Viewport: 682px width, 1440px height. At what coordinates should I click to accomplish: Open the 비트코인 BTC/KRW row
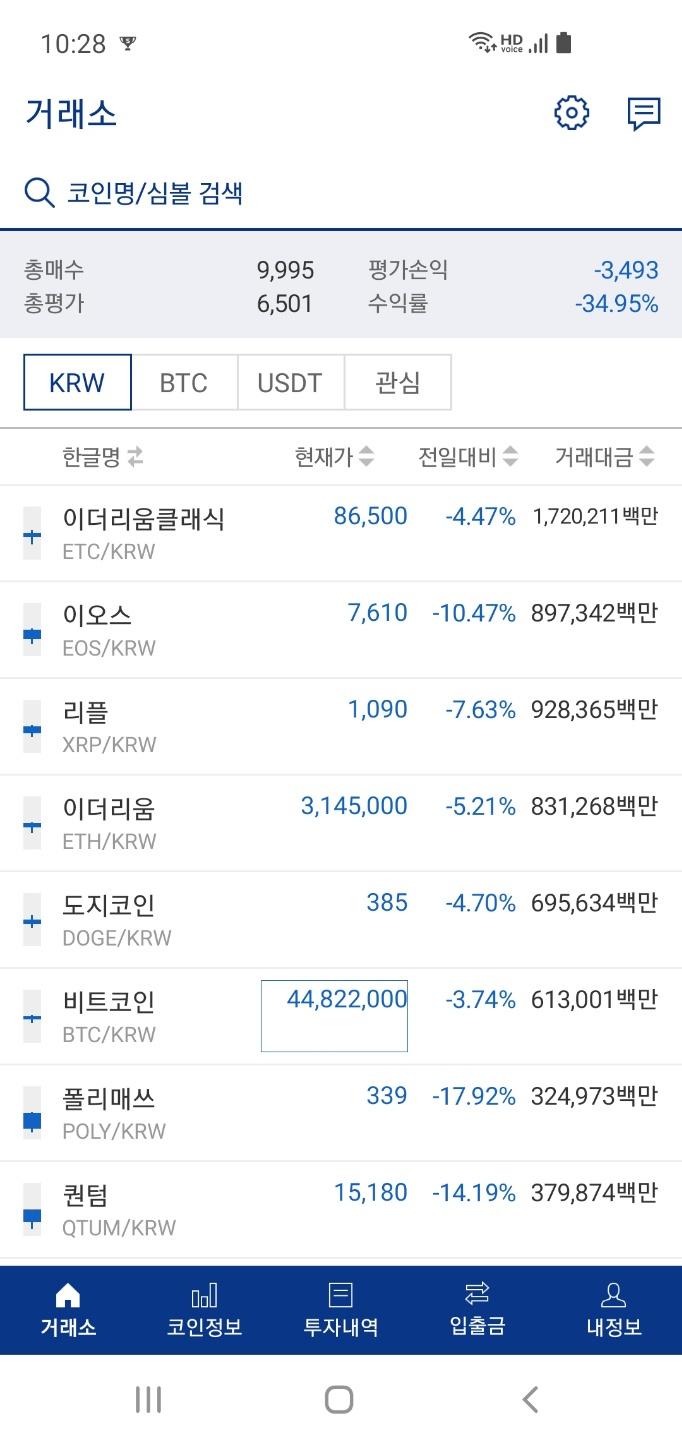[x=341, y=1016]
